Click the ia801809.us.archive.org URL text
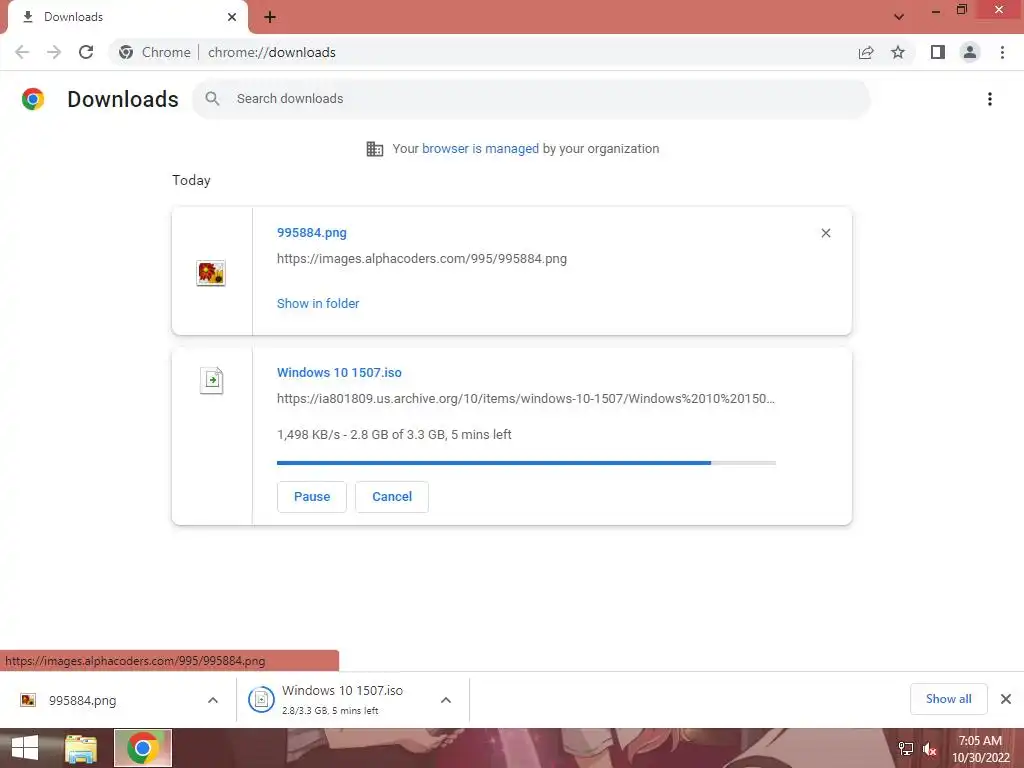Screen dimensions: 1024x768 (x=526, y=398)
